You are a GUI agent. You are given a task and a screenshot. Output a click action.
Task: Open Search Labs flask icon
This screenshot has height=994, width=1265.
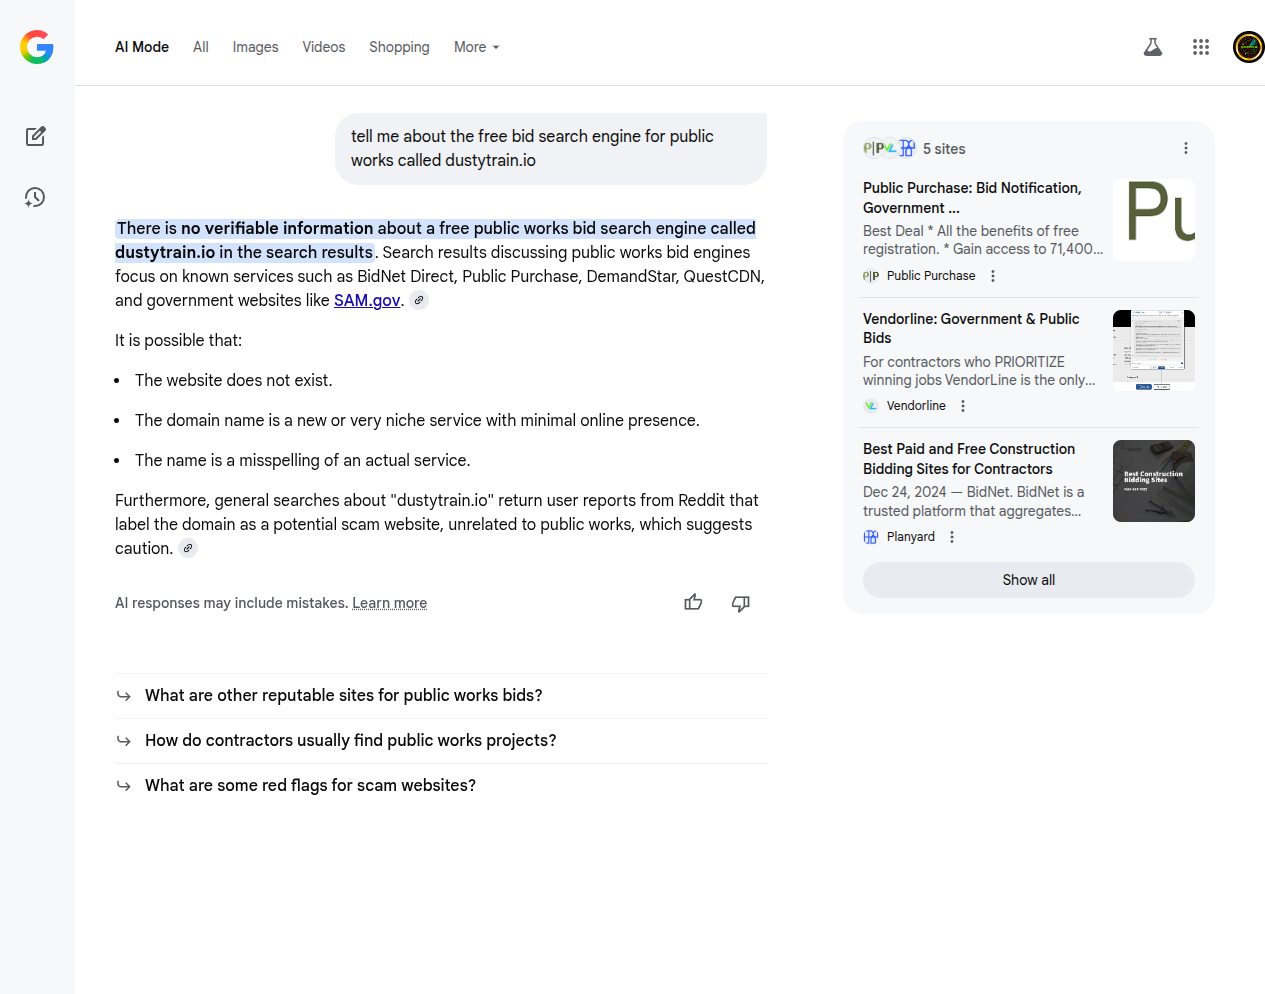coord(1153,47)
